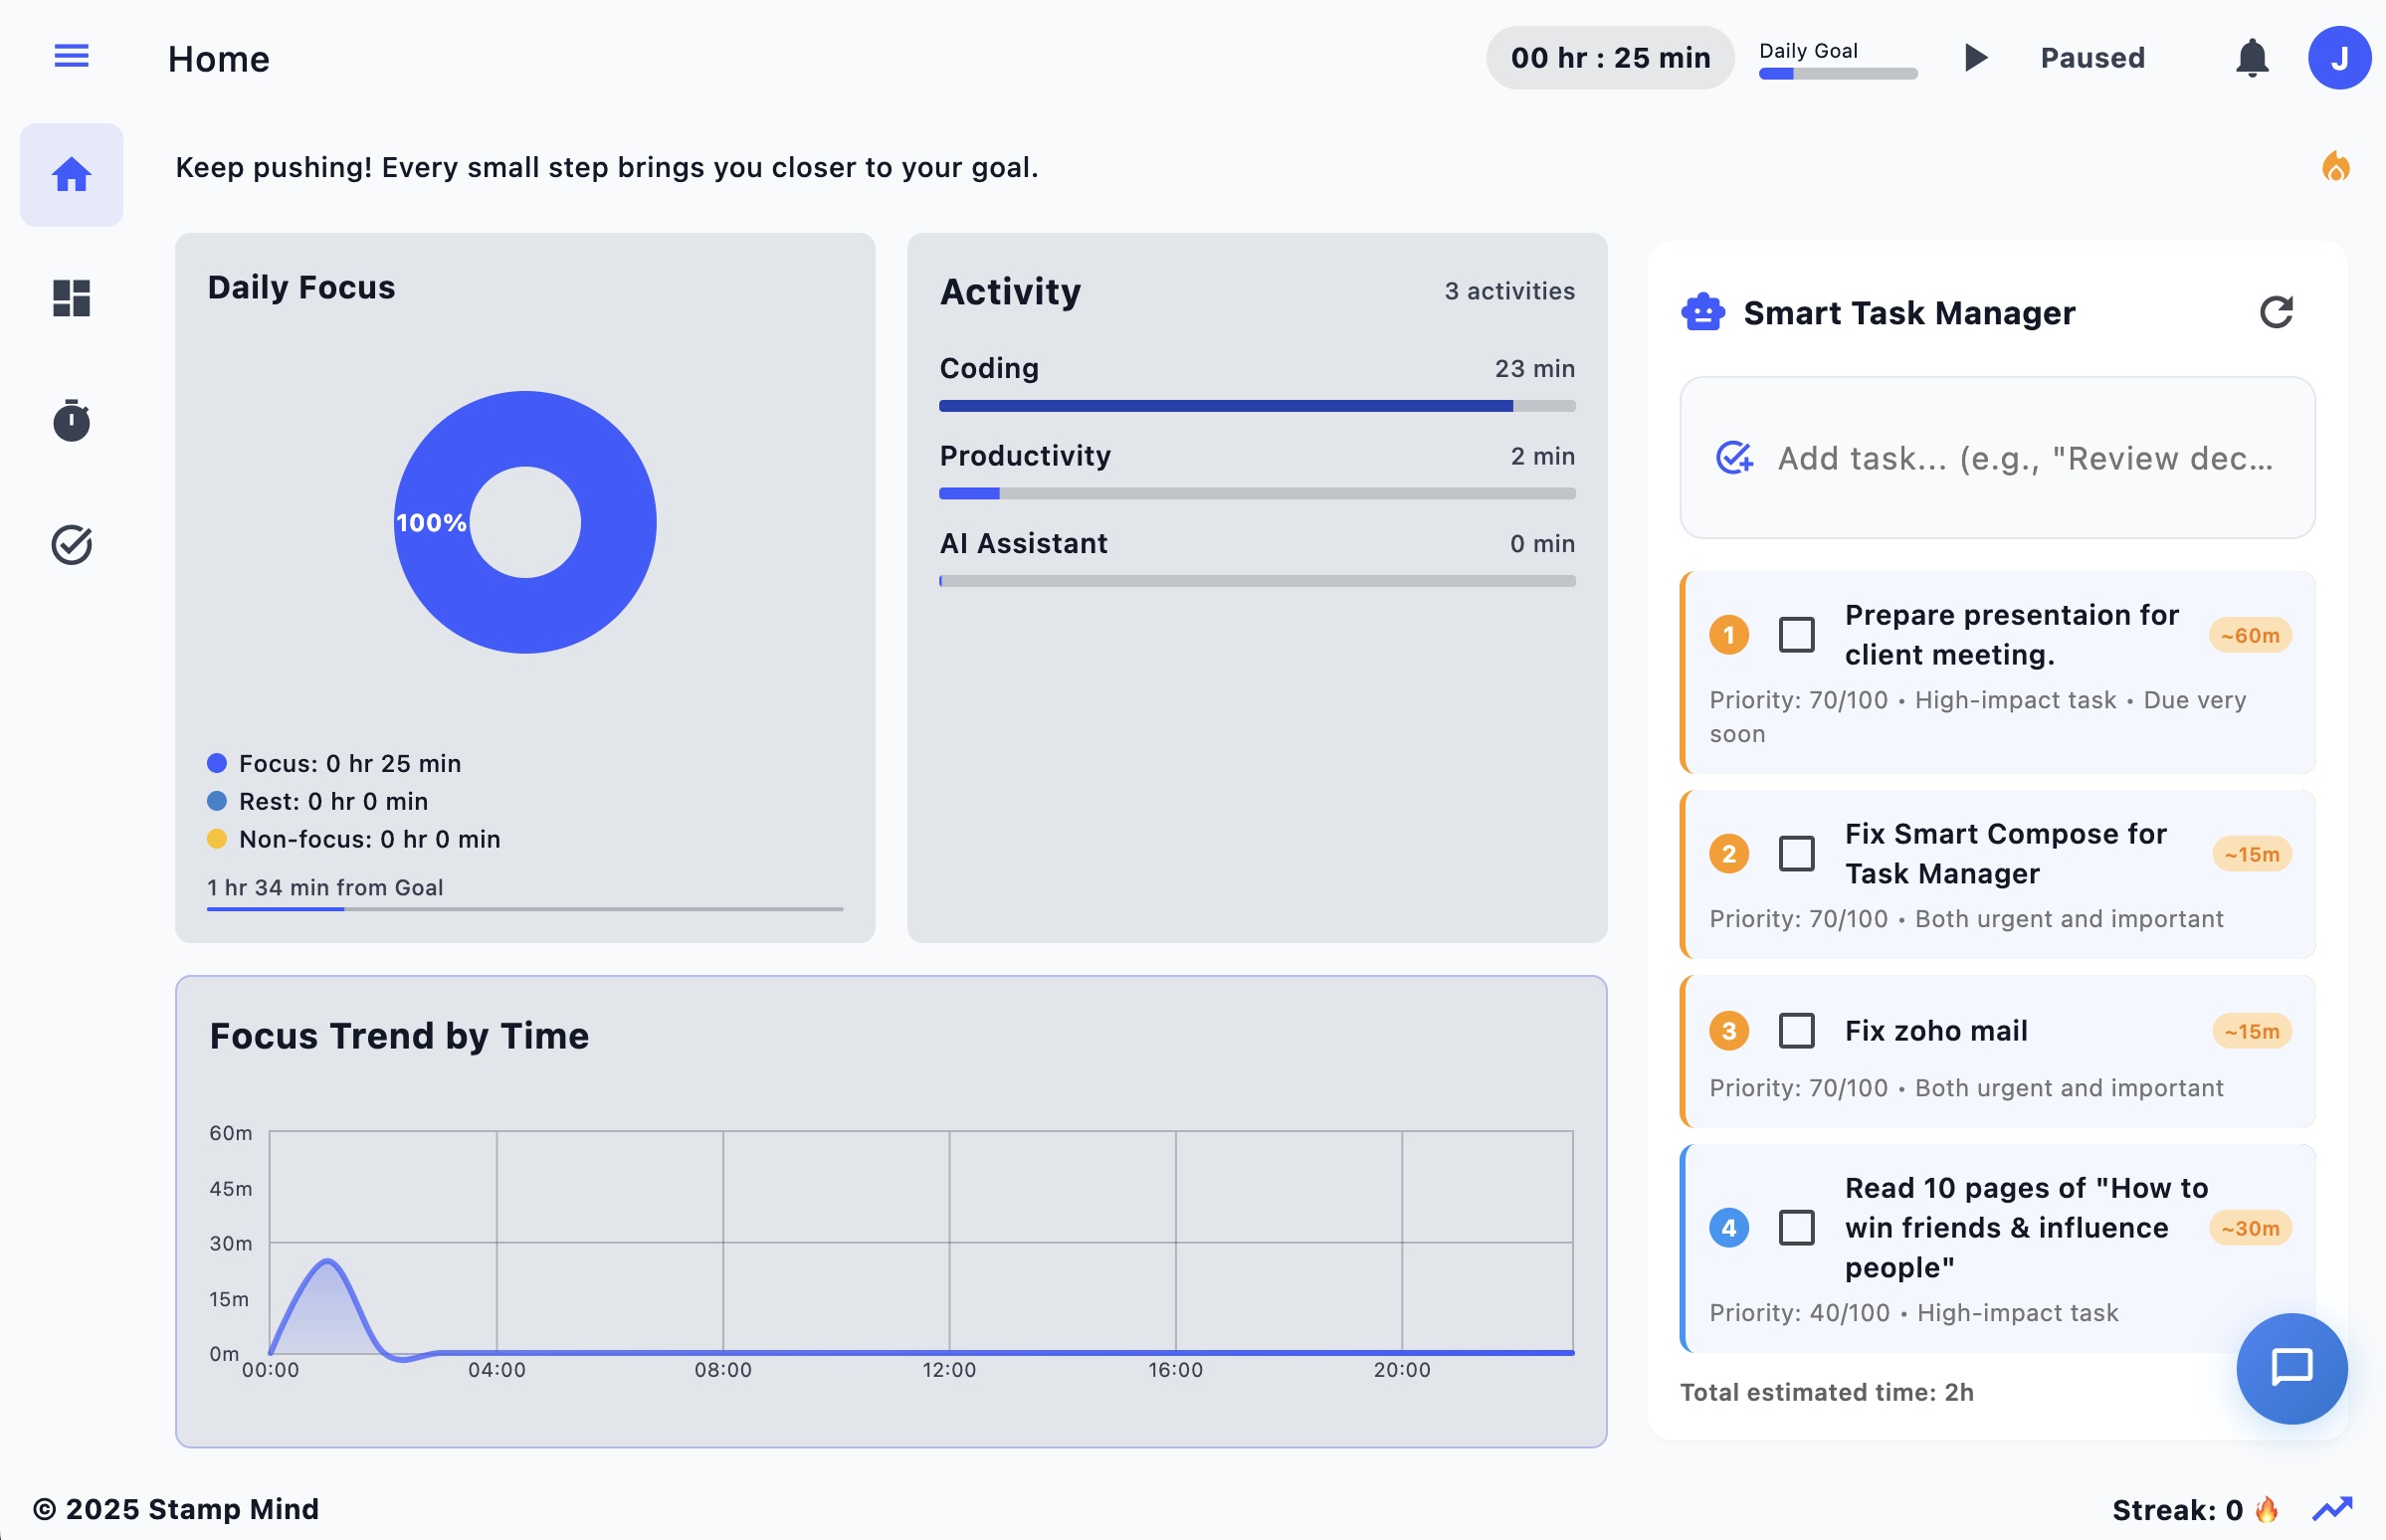
Task: Click the trend arrow icon near Streak
Action: tap(2332, 1508)
